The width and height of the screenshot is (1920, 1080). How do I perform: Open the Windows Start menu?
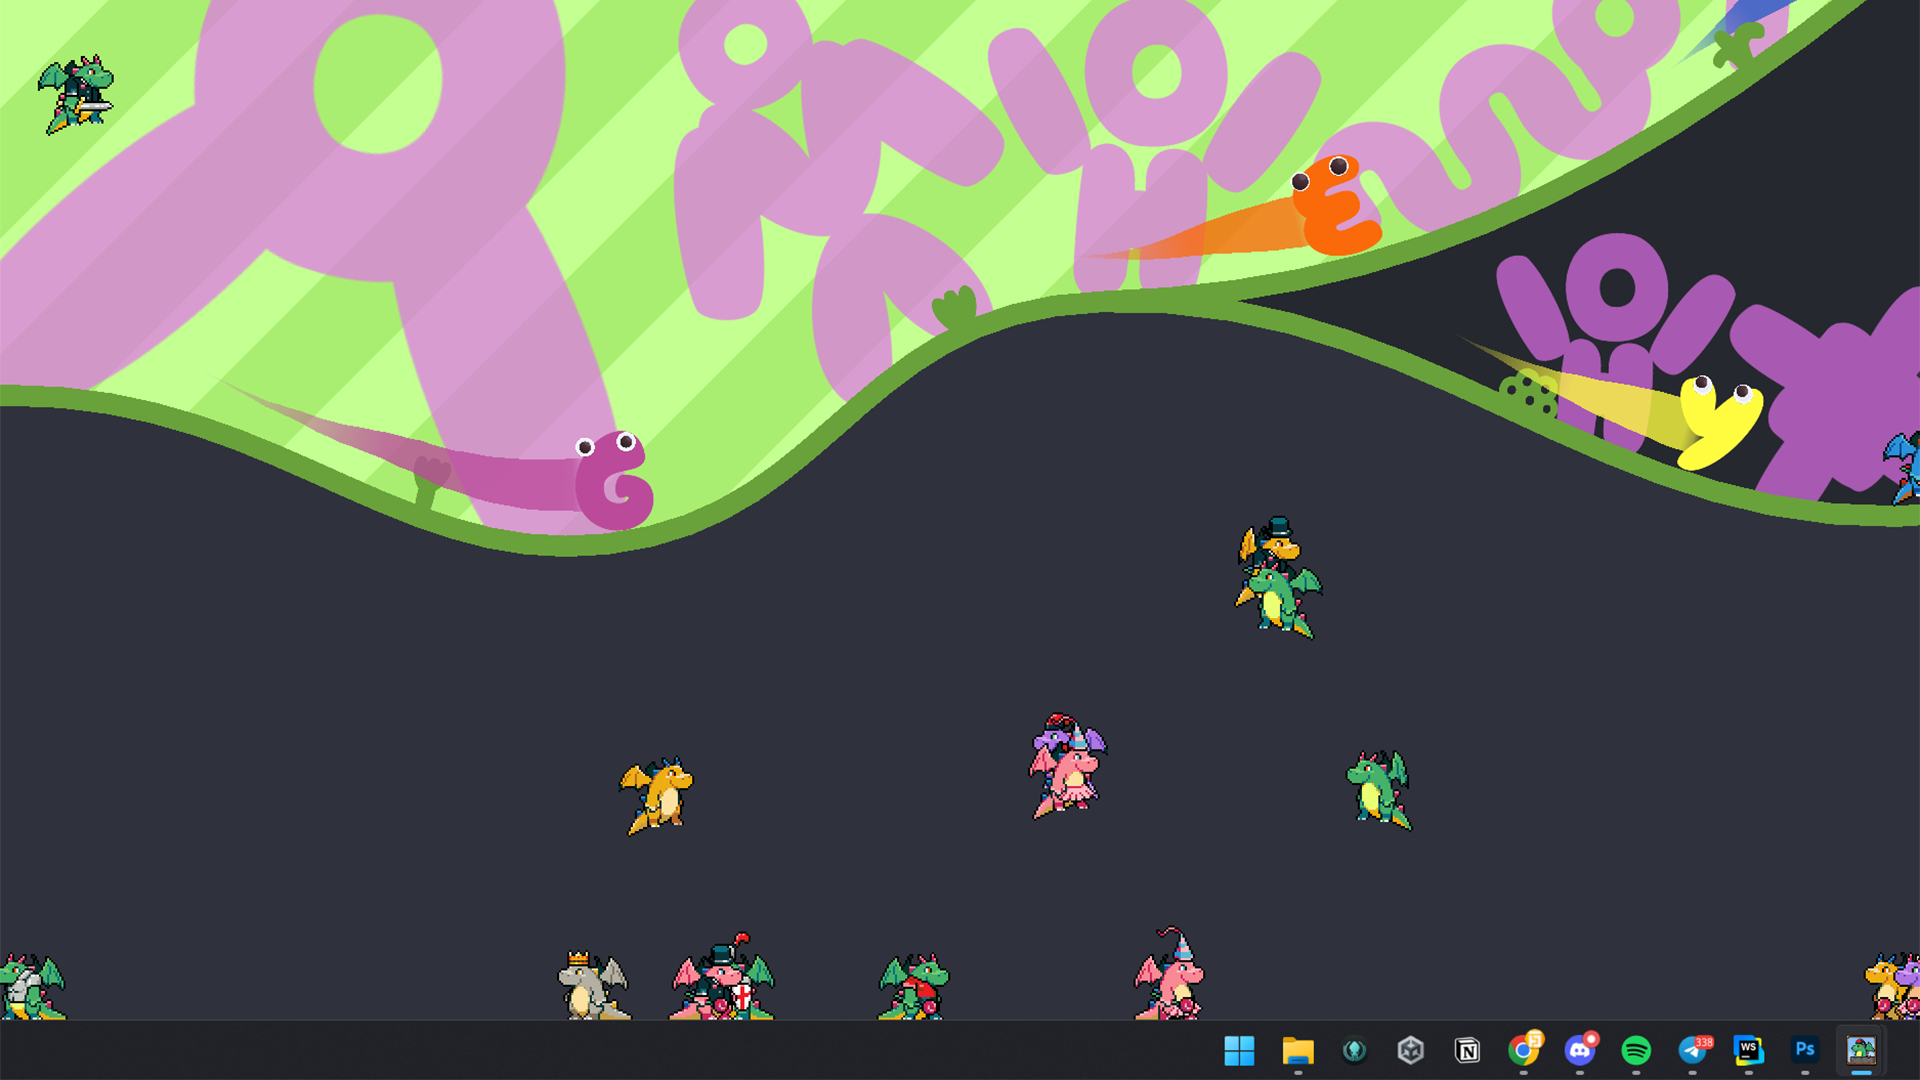[1239, 1050]
